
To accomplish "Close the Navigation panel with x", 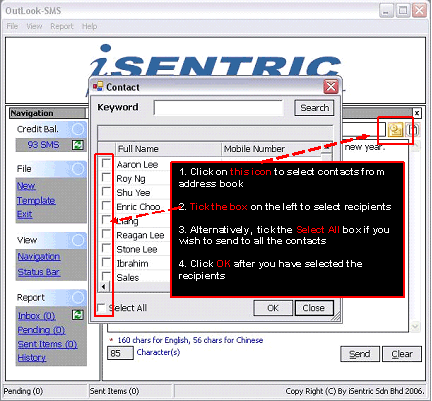I will point(417,113).
